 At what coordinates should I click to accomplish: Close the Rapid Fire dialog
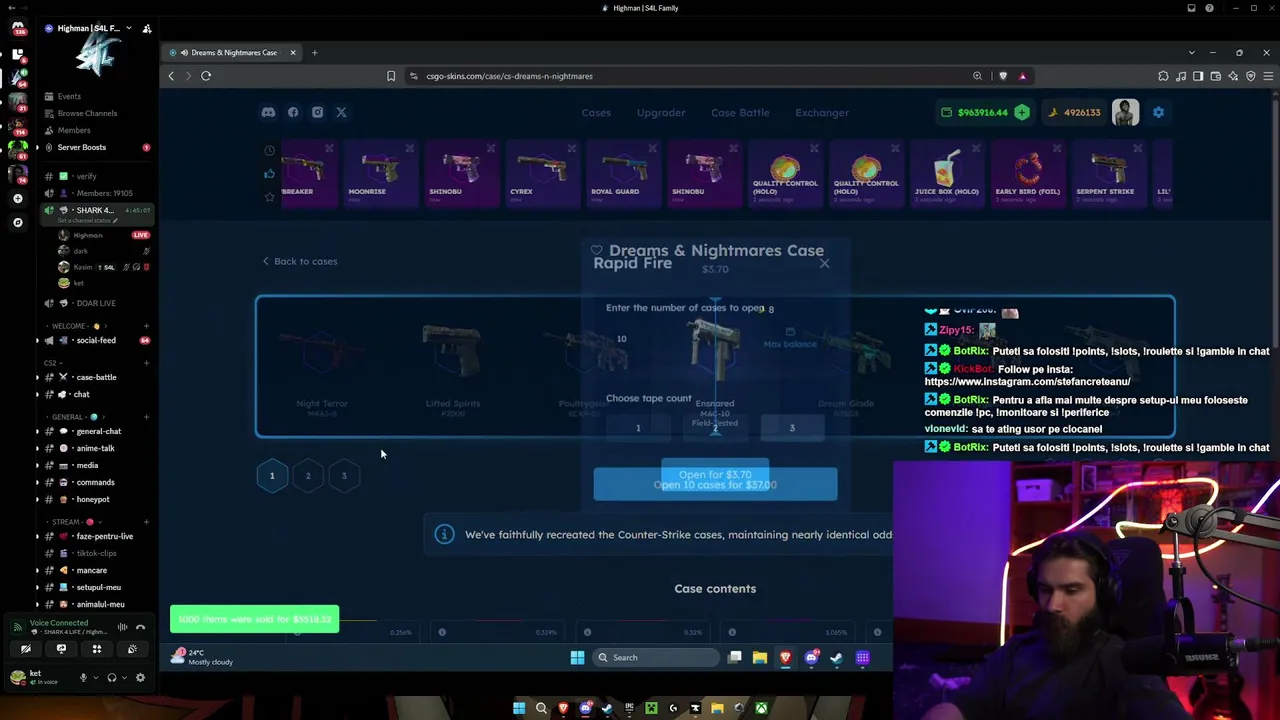point(824,264)
